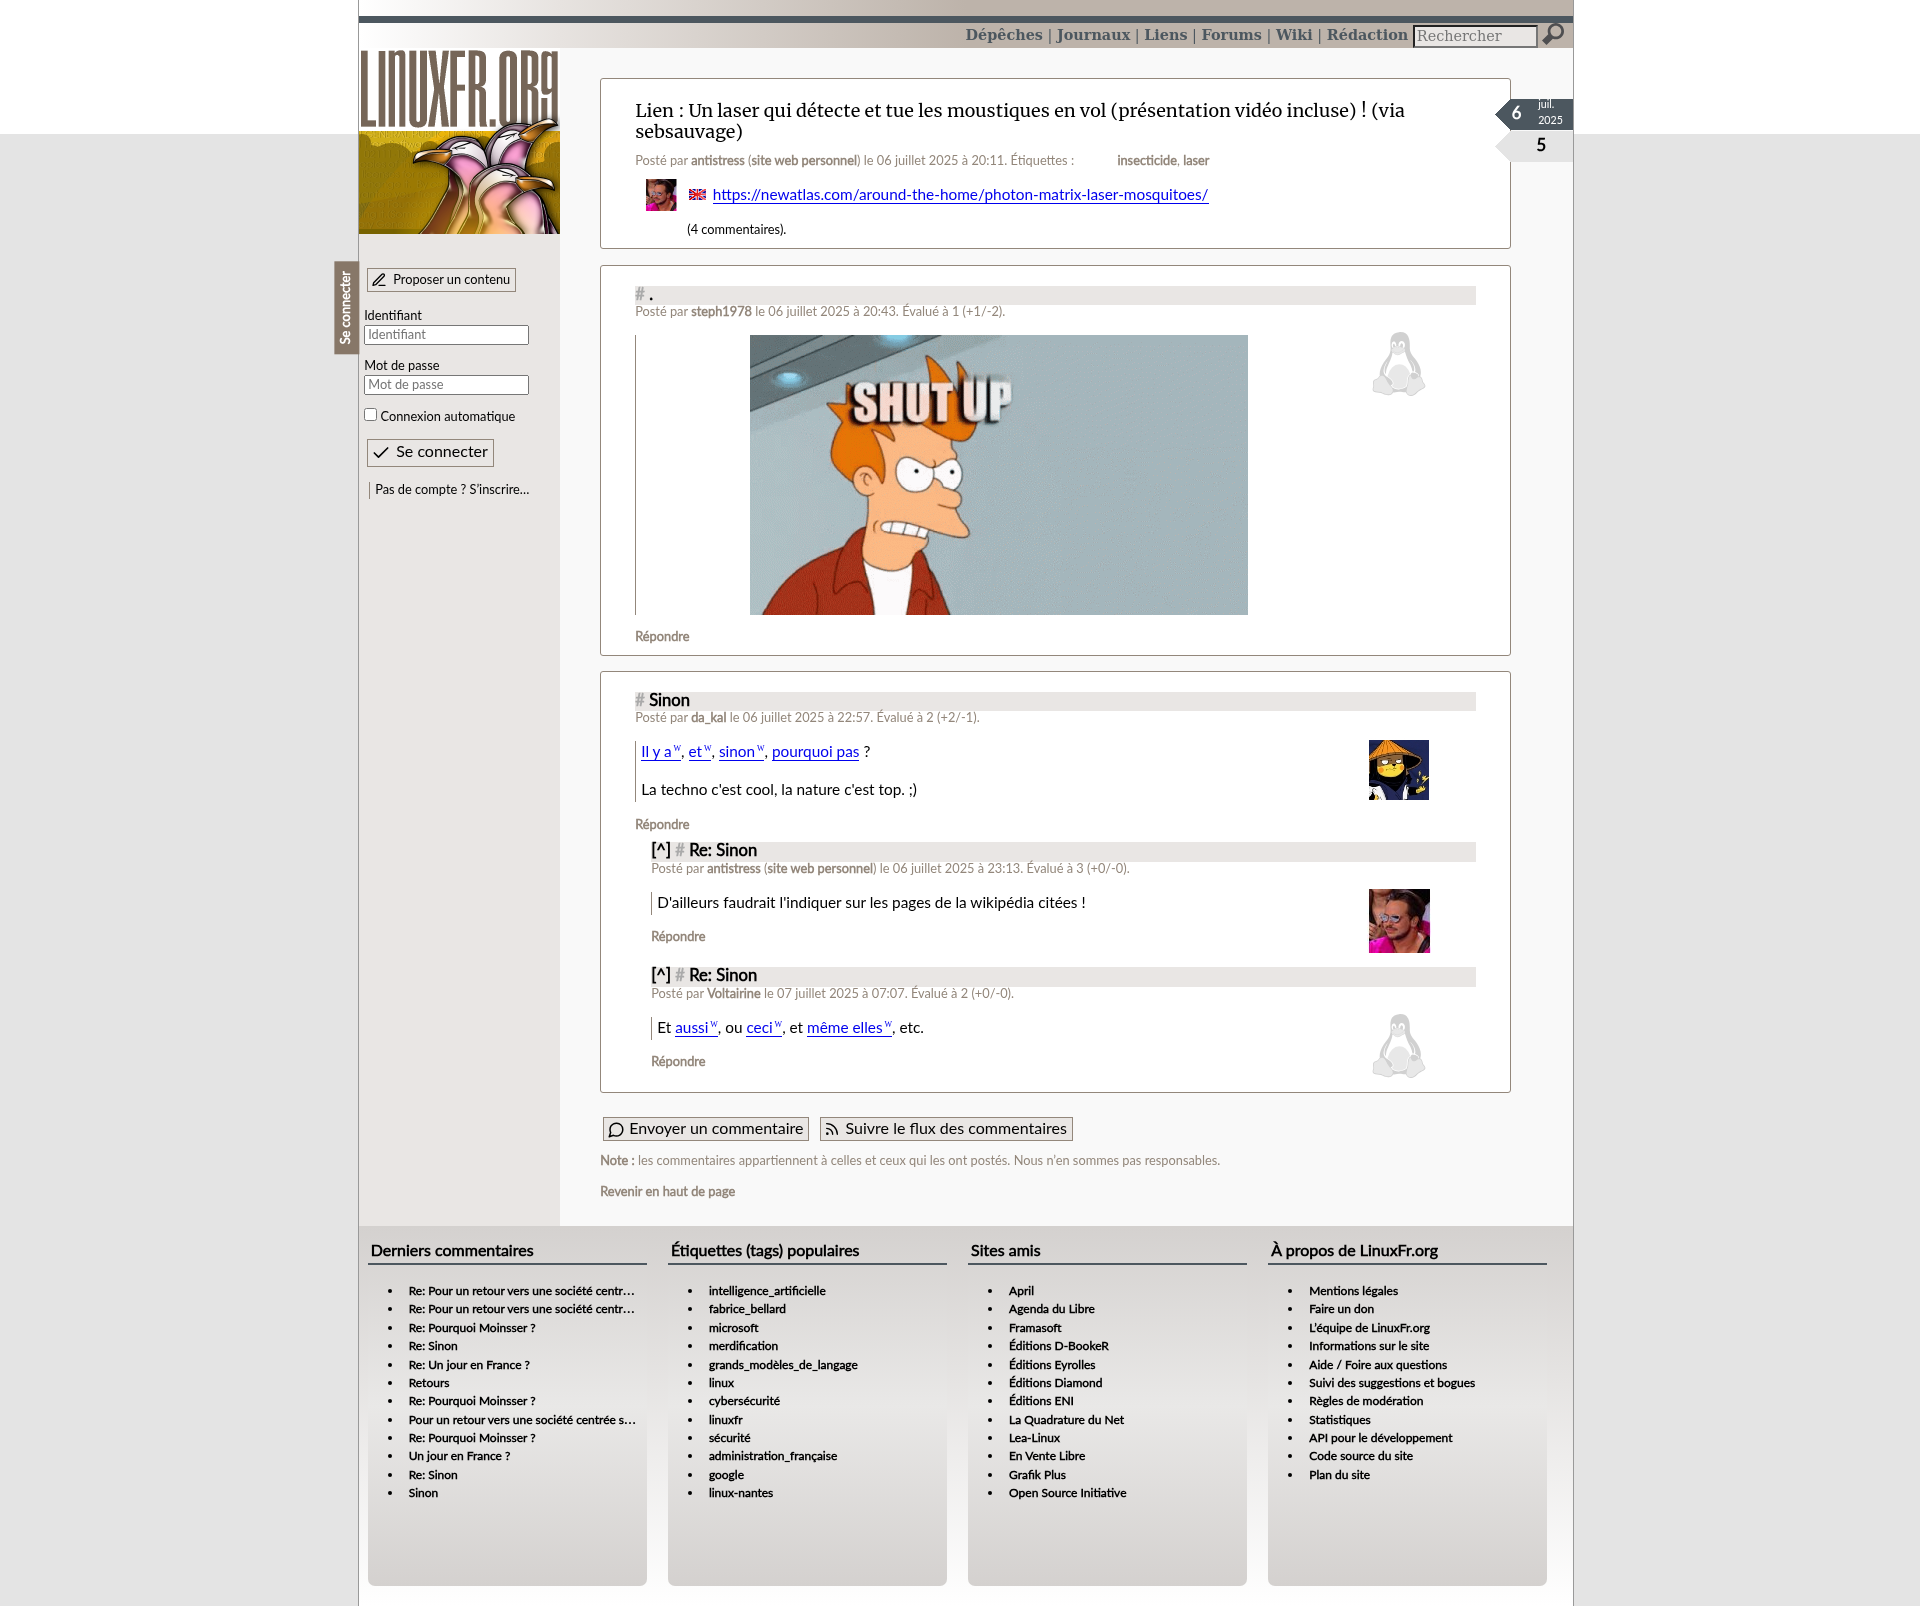The height and width of the screenshot is (1606, 1920).
Task: Click the search magnifier icon
Action: tap(1553, 35)
